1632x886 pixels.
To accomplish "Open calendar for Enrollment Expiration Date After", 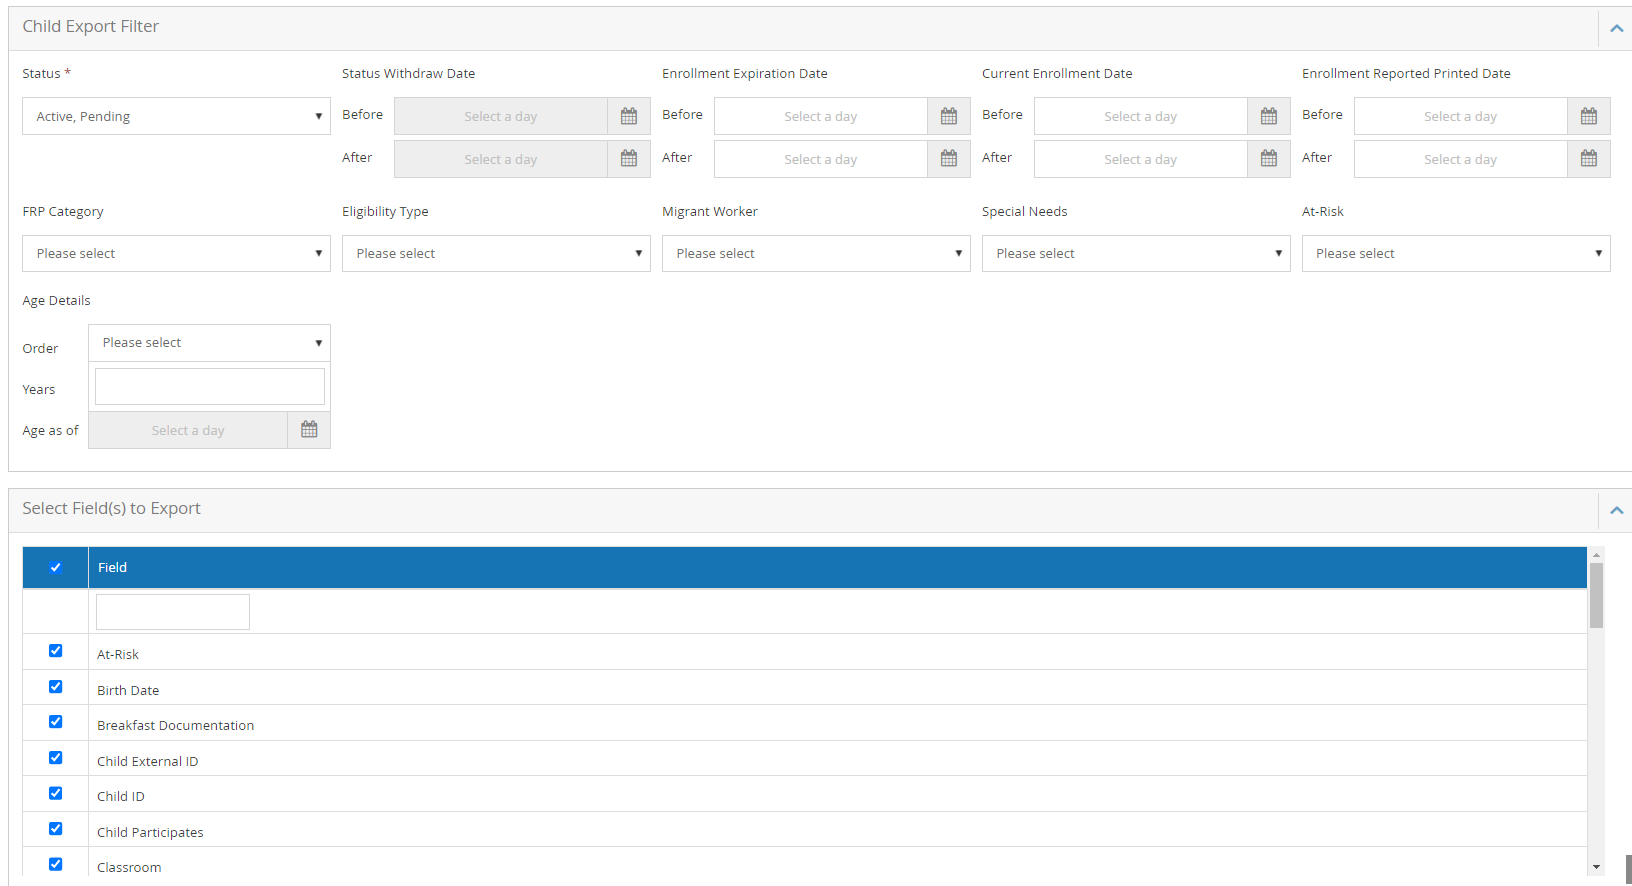I will (948, 159).
